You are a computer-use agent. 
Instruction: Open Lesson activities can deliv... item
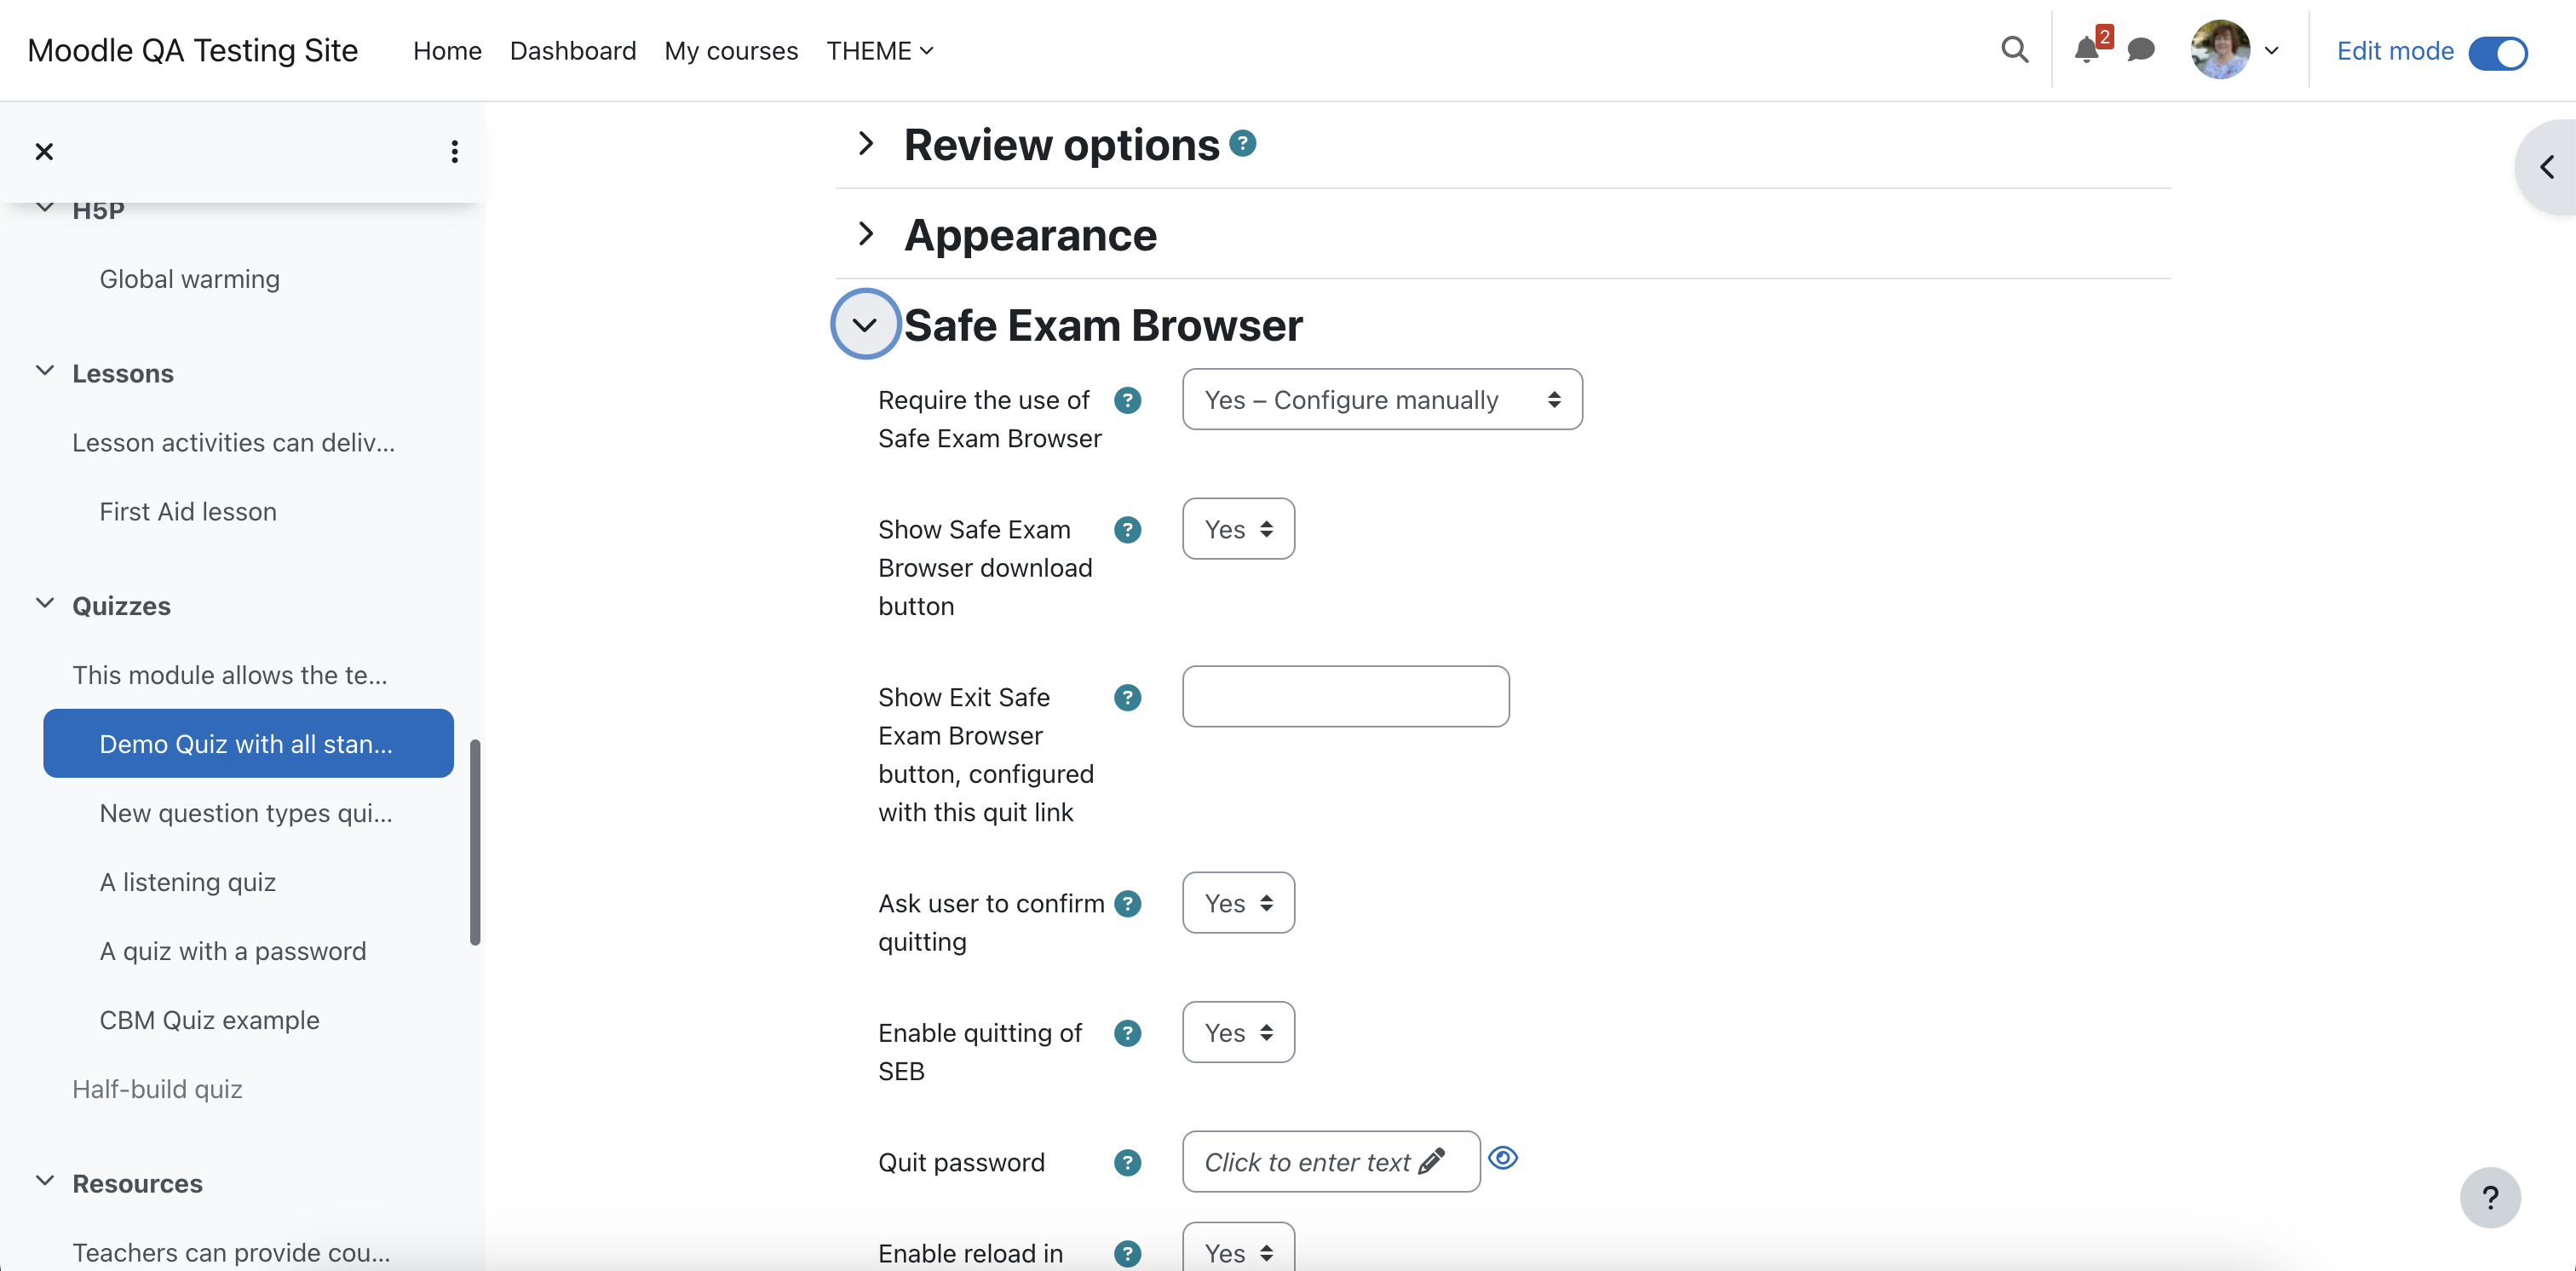point(233,443)
